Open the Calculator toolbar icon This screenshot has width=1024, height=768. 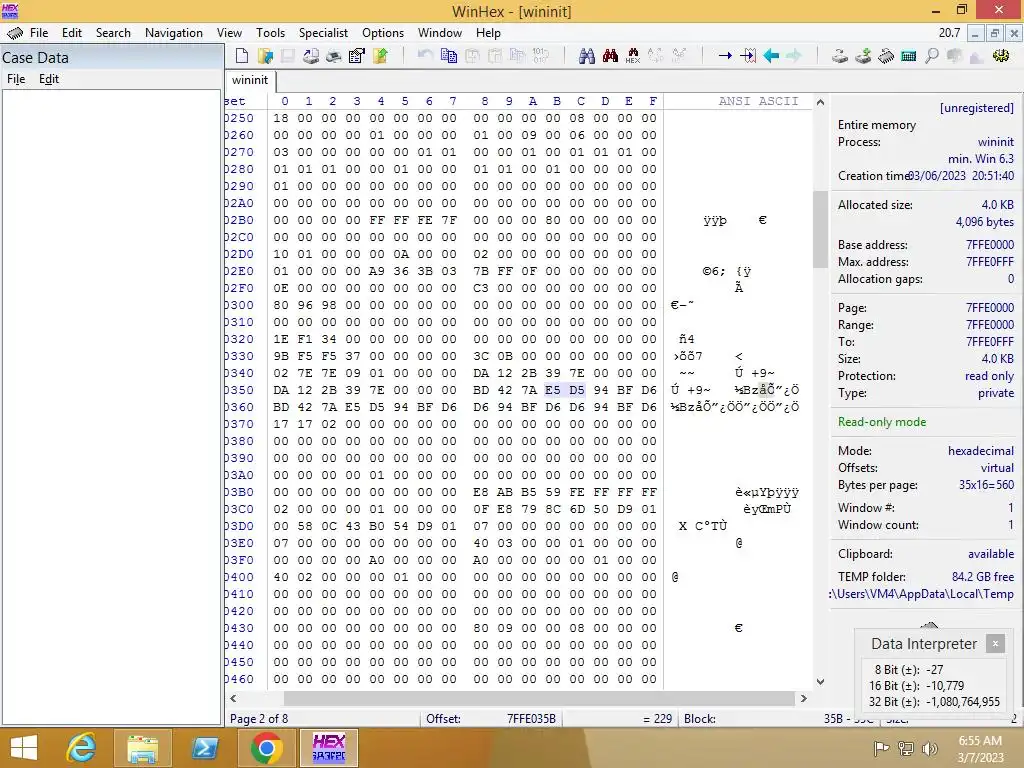point(908,56)
